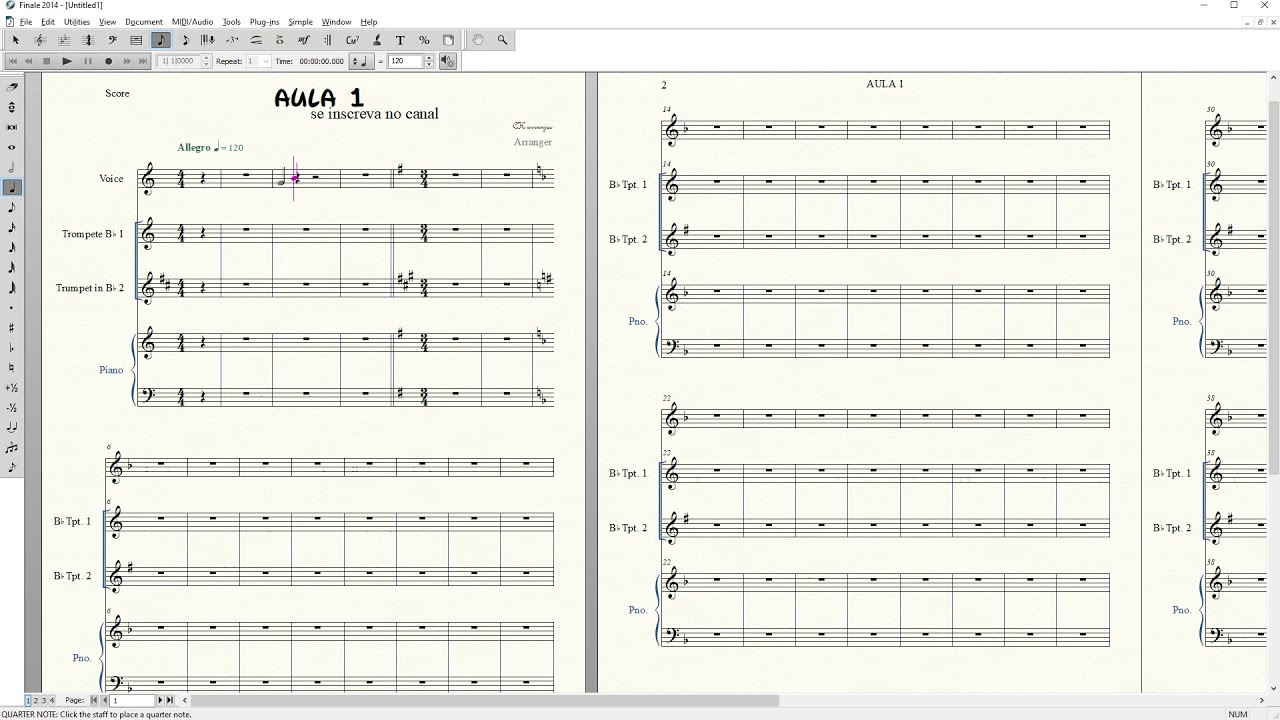Select the natural accidental tool

click(12, 367)
